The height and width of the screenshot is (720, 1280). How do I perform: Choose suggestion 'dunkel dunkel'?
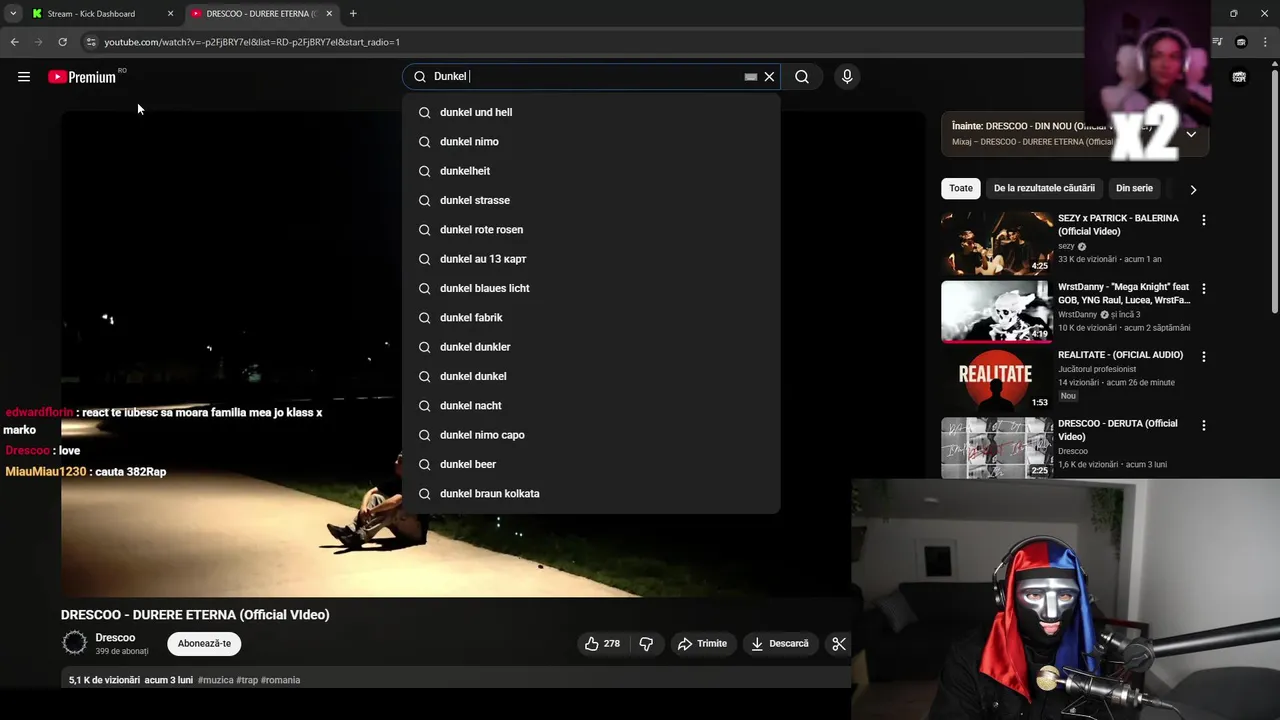(591, 376)
